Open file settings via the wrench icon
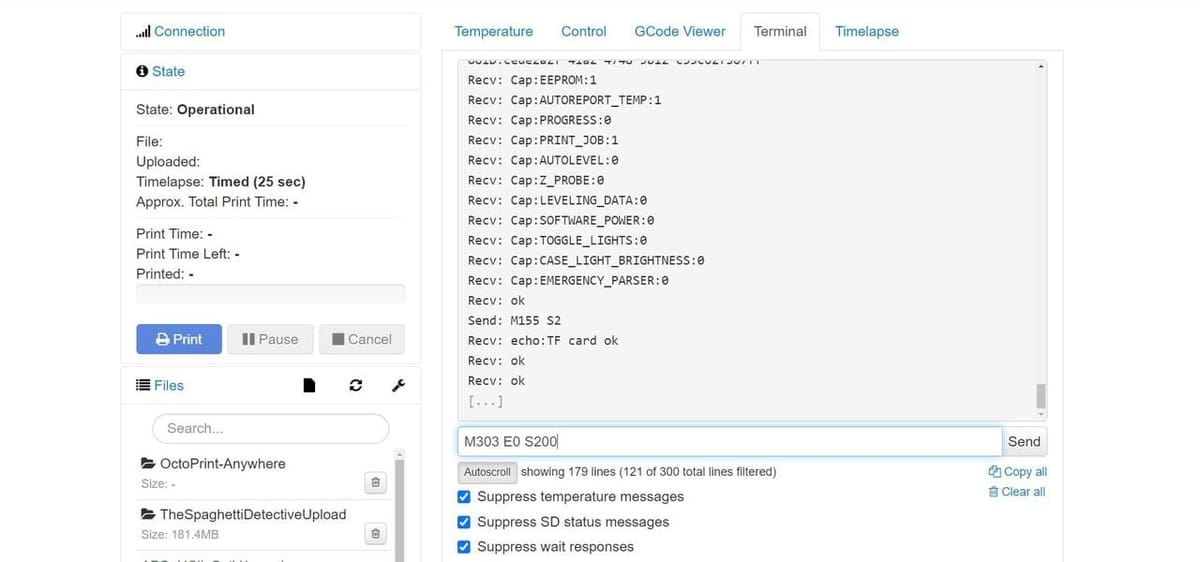The image size is (1200, 562). [x=398, y=385]
